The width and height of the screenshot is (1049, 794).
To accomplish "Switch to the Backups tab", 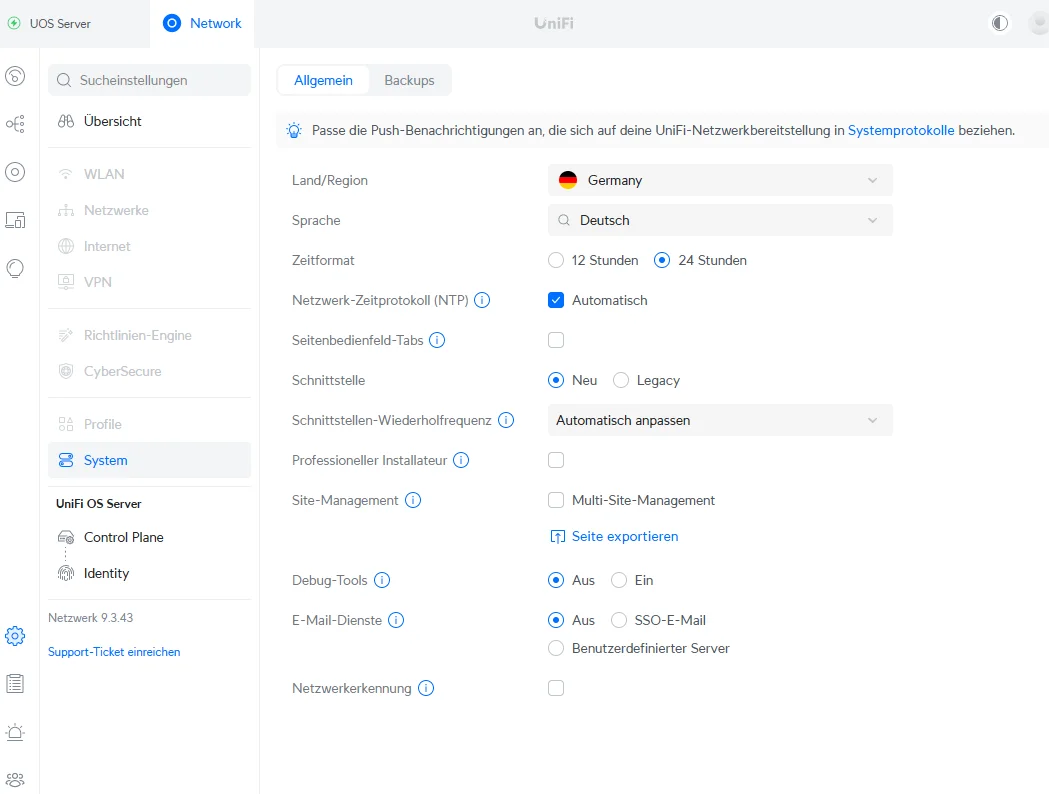I will point(409,80).
